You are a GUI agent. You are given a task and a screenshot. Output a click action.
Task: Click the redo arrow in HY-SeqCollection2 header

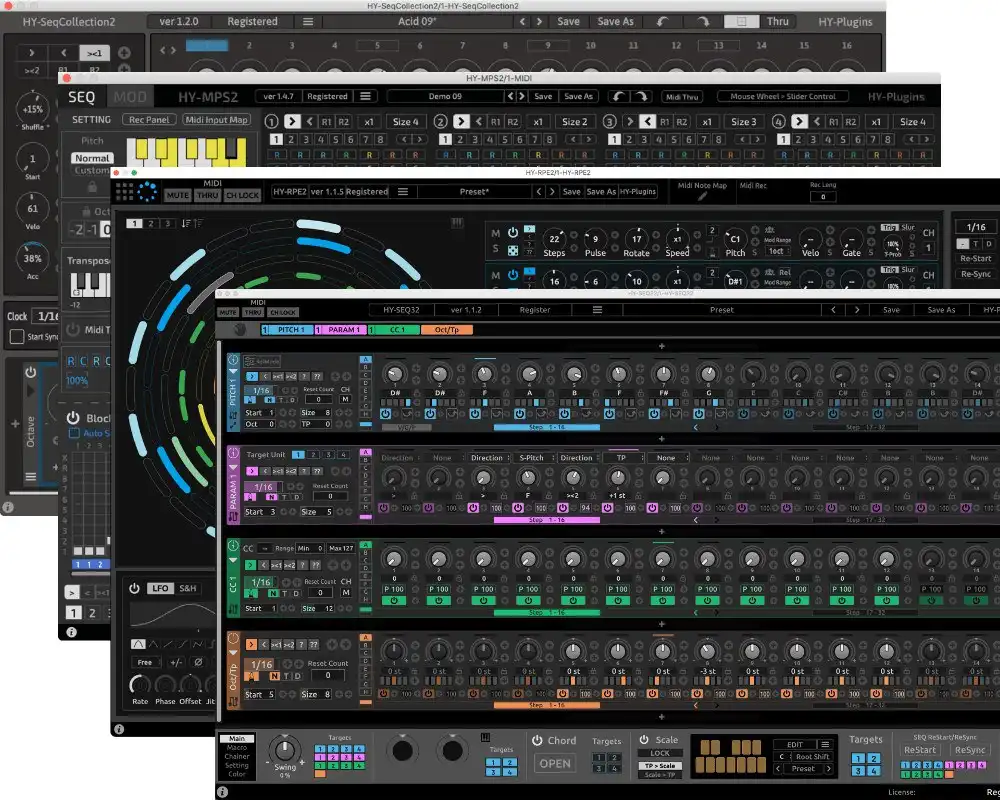pos(703,22)
